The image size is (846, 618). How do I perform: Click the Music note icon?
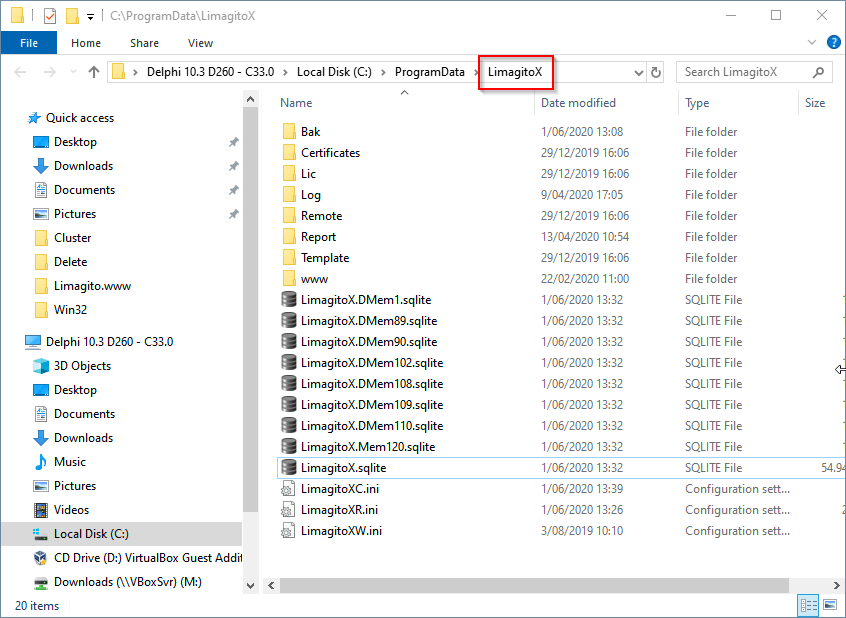coord(41,461)
